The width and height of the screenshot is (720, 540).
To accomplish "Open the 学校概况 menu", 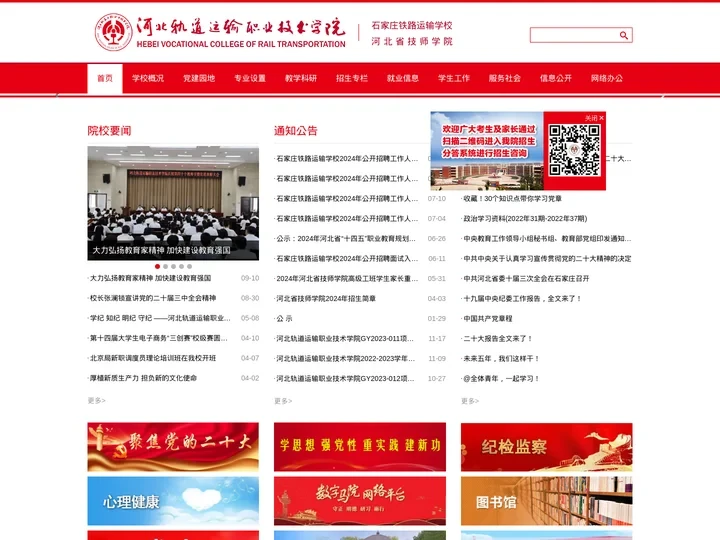I will tap(148, 79).
